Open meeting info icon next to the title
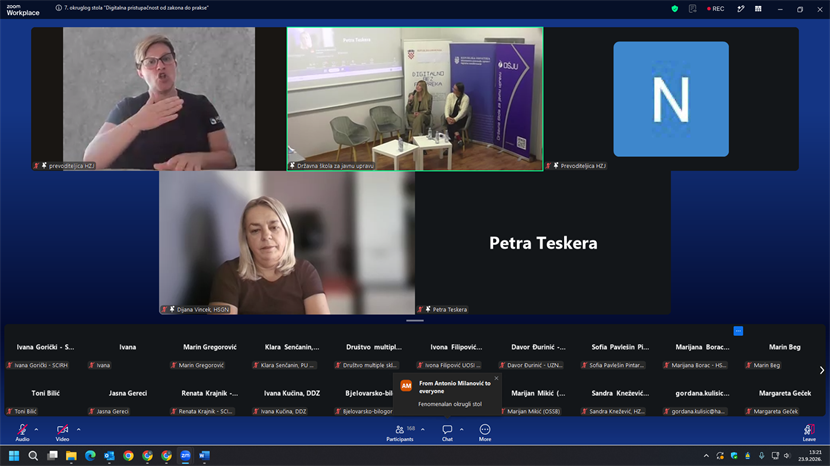 (x=59, y=8)
